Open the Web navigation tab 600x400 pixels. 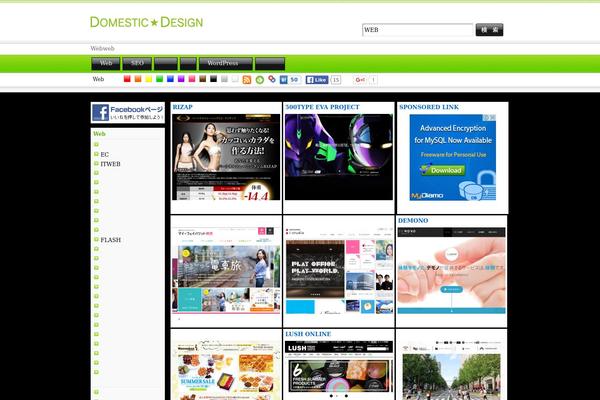106,63
